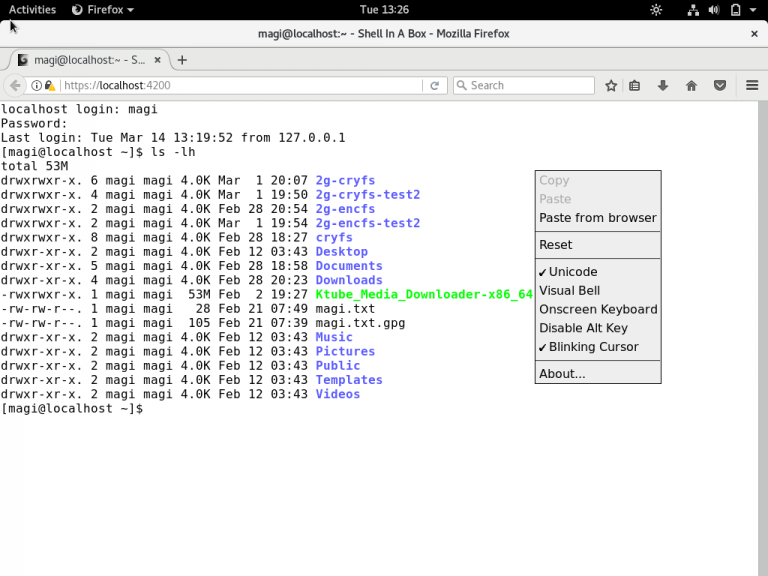The height and width of the screenshot is (576, 768).
Task: Click the Pocket icon in toolbar
Action: 719,86
